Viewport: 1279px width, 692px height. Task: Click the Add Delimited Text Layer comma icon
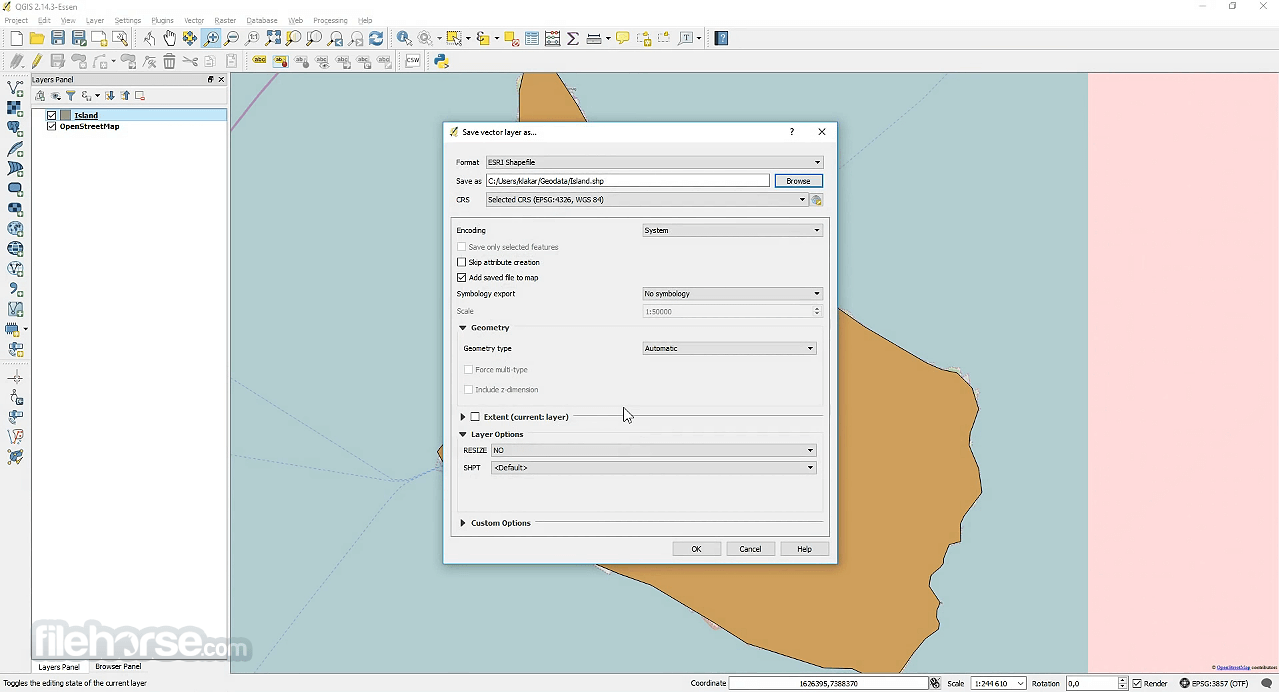pyautogui.click(x=15, y=289)
